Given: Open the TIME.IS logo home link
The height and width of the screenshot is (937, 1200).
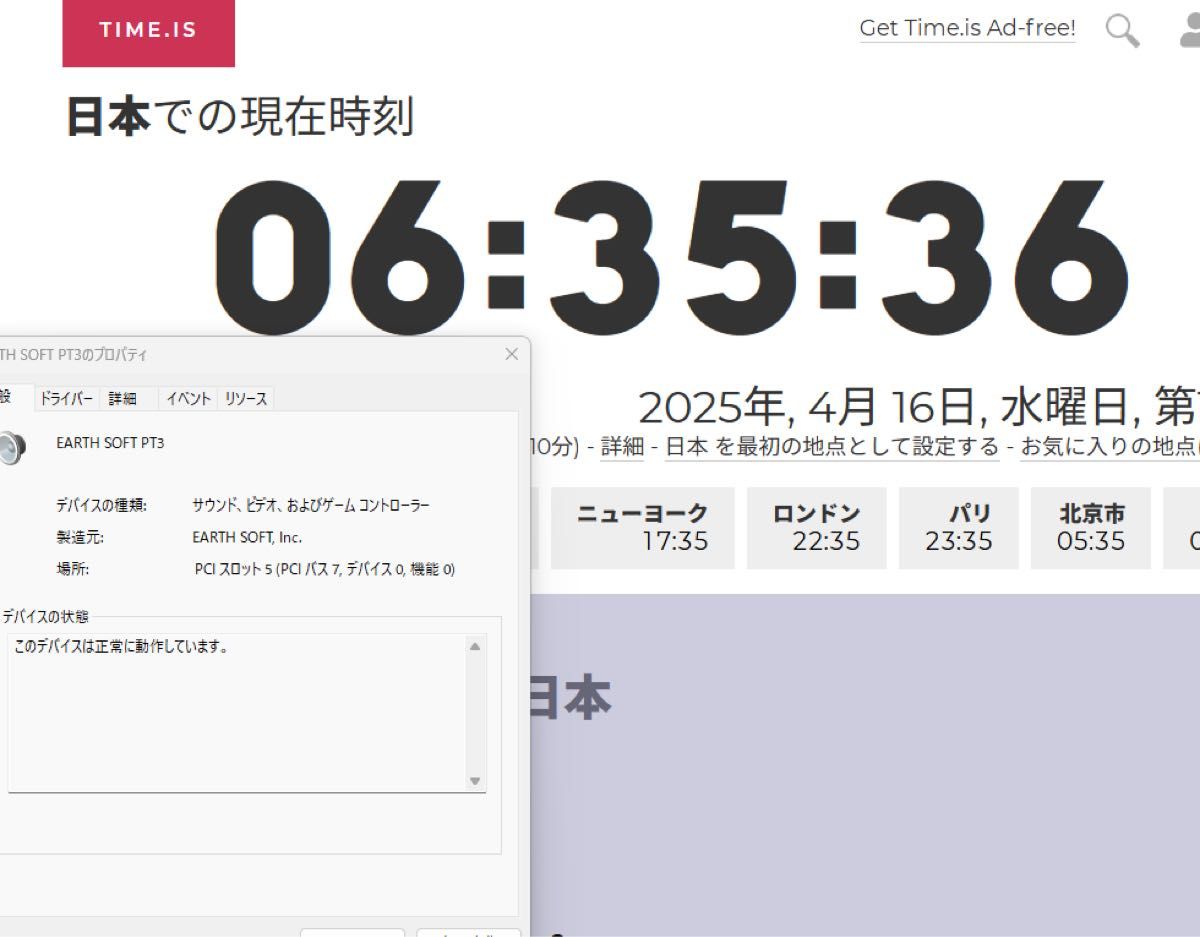Looking at the screenshot, I should pos(148,31).
